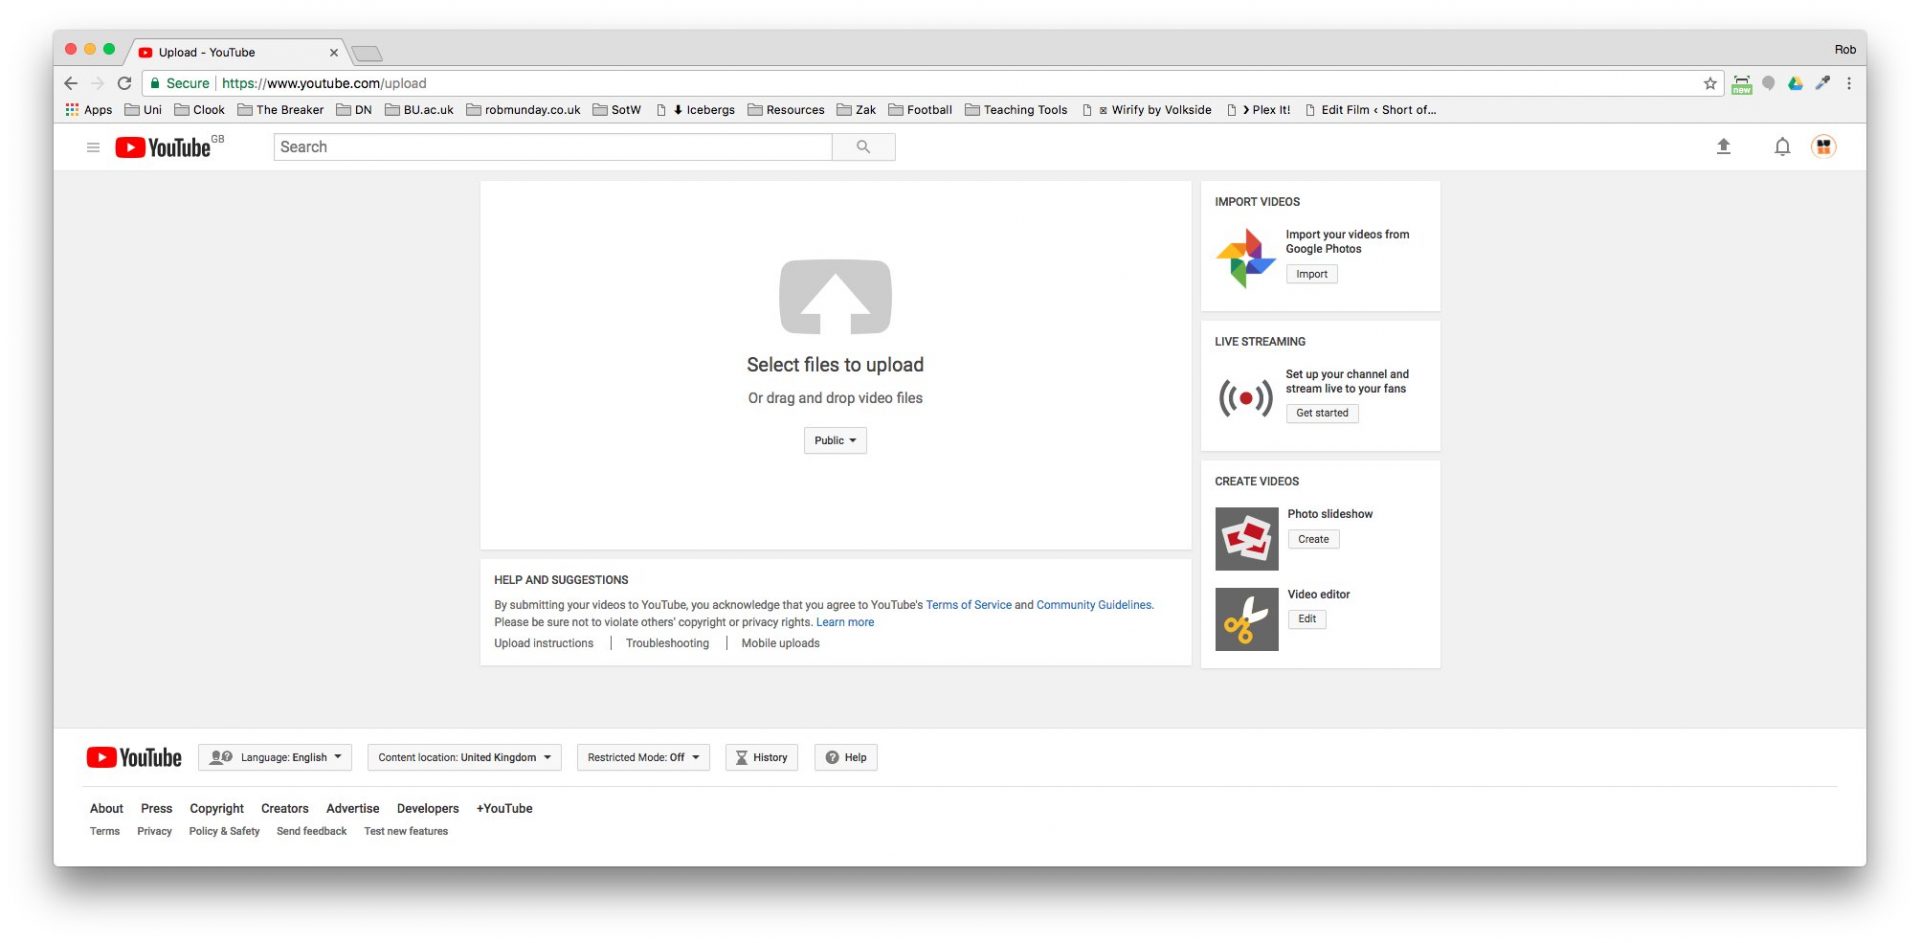This screenshot has height=943, width=1920.
Task: Click the footer YouTube logo
Action: click(x=134, y=757)
